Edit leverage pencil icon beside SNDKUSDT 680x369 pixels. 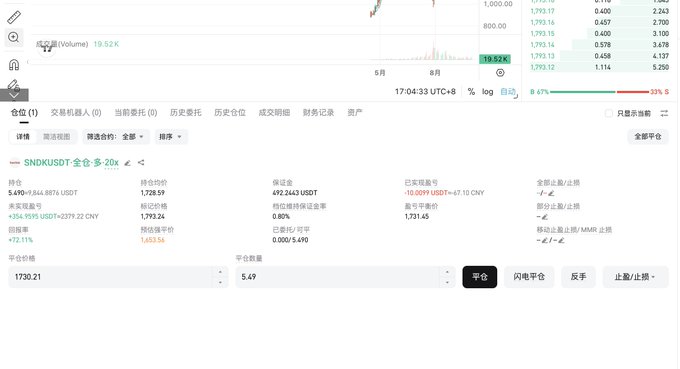128,163
